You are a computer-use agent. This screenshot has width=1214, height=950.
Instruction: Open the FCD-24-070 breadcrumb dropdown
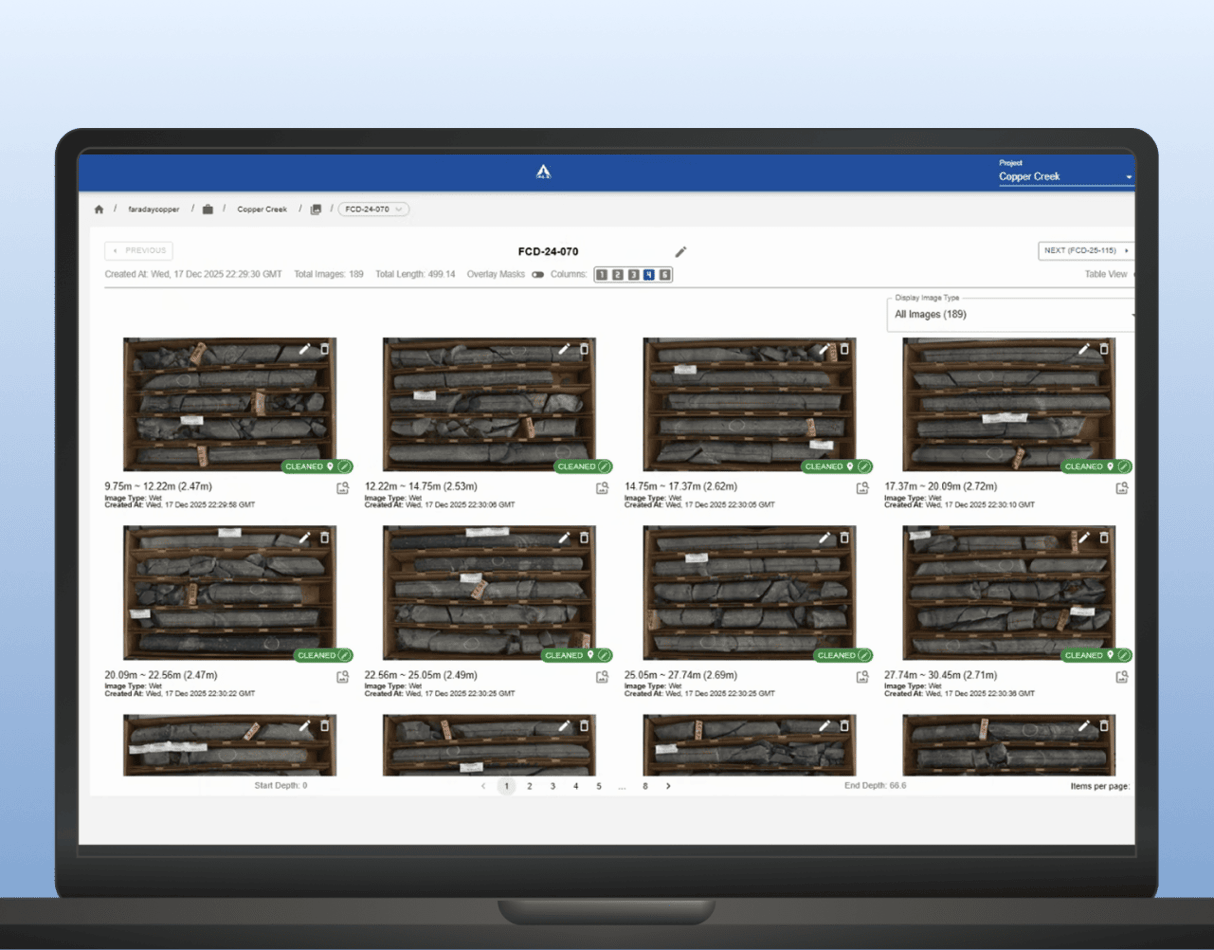coord(374,210)
